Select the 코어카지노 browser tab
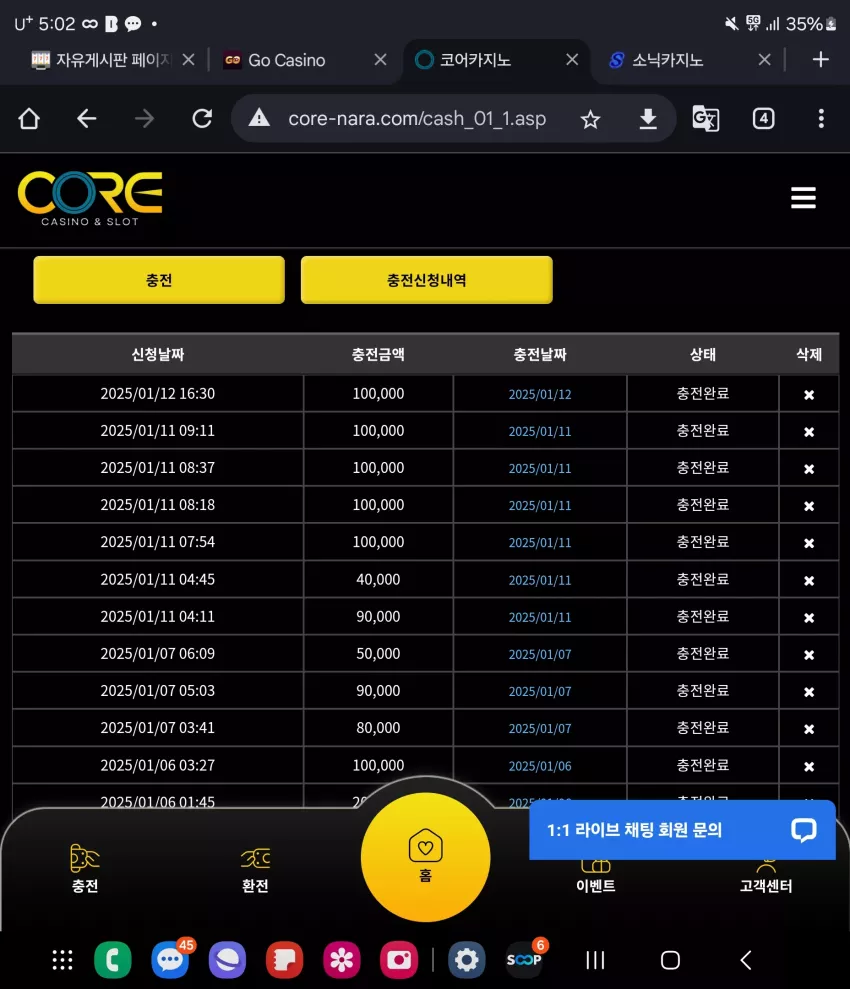 coord(463,61)
